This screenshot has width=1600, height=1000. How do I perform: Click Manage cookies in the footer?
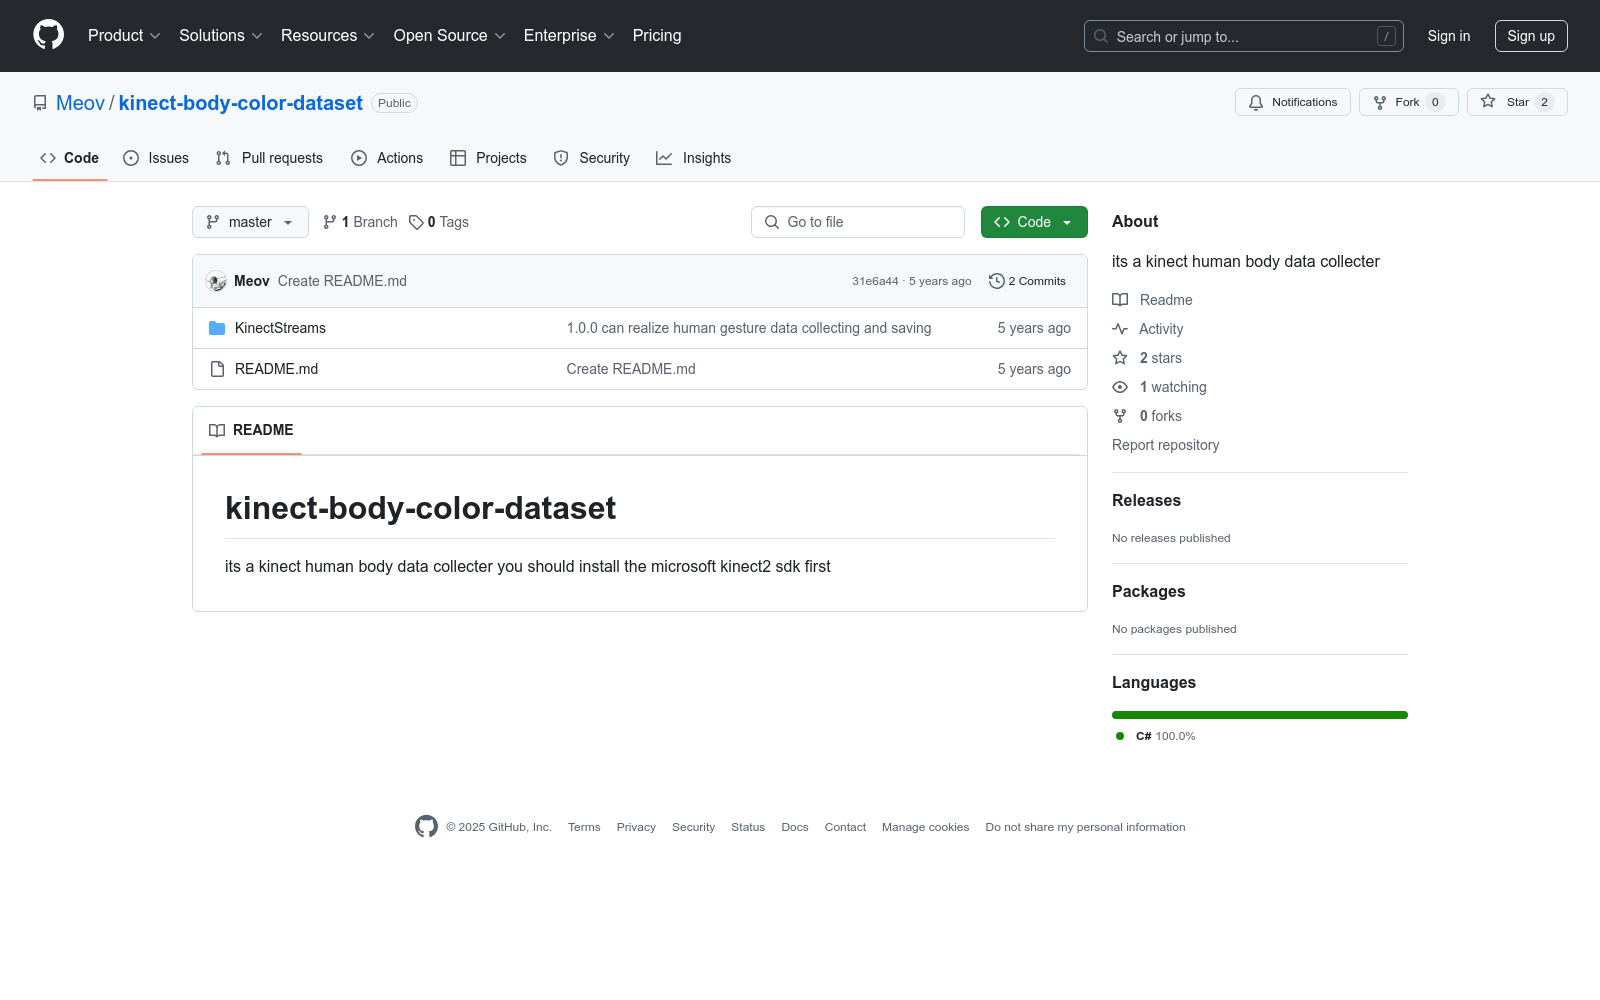pyautogui.click(x=925, y=827)
